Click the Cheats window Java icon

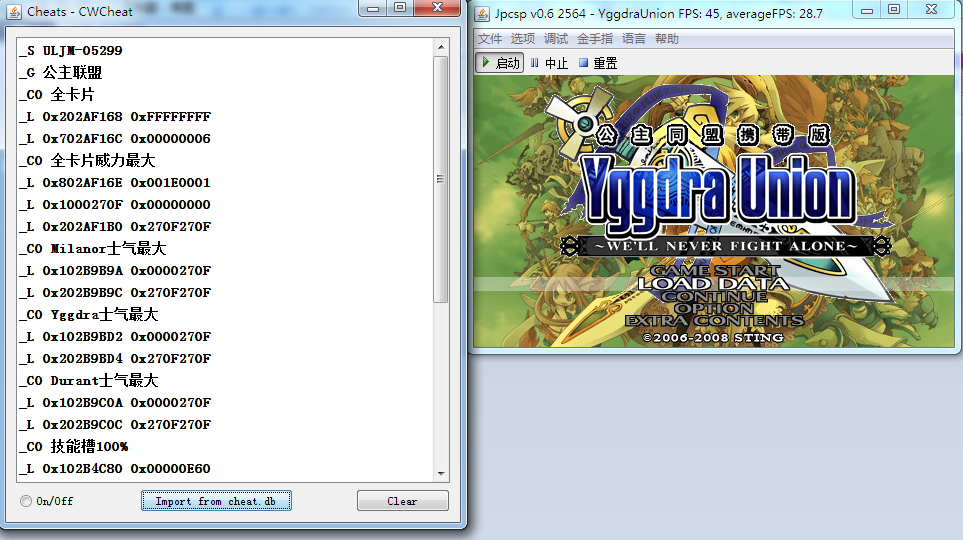pyautogui.click(x=14, y=12)
